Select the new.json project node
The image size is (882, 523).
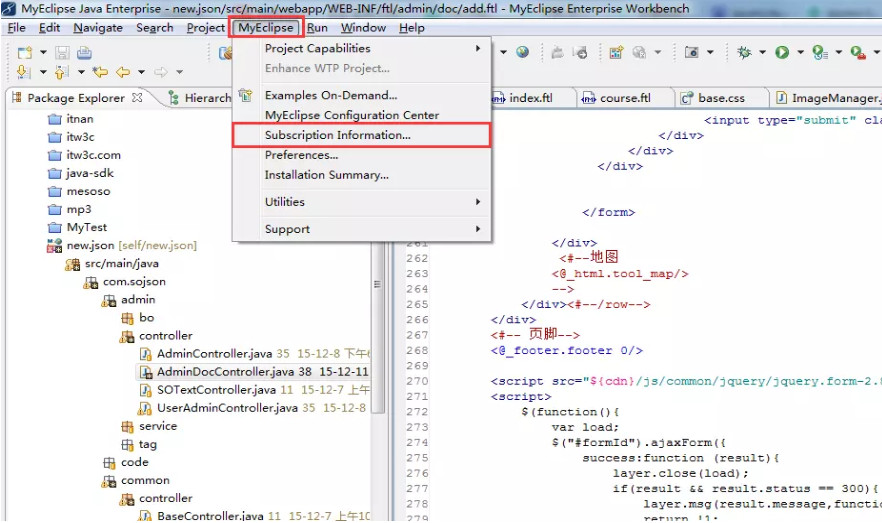pos(122,245)
